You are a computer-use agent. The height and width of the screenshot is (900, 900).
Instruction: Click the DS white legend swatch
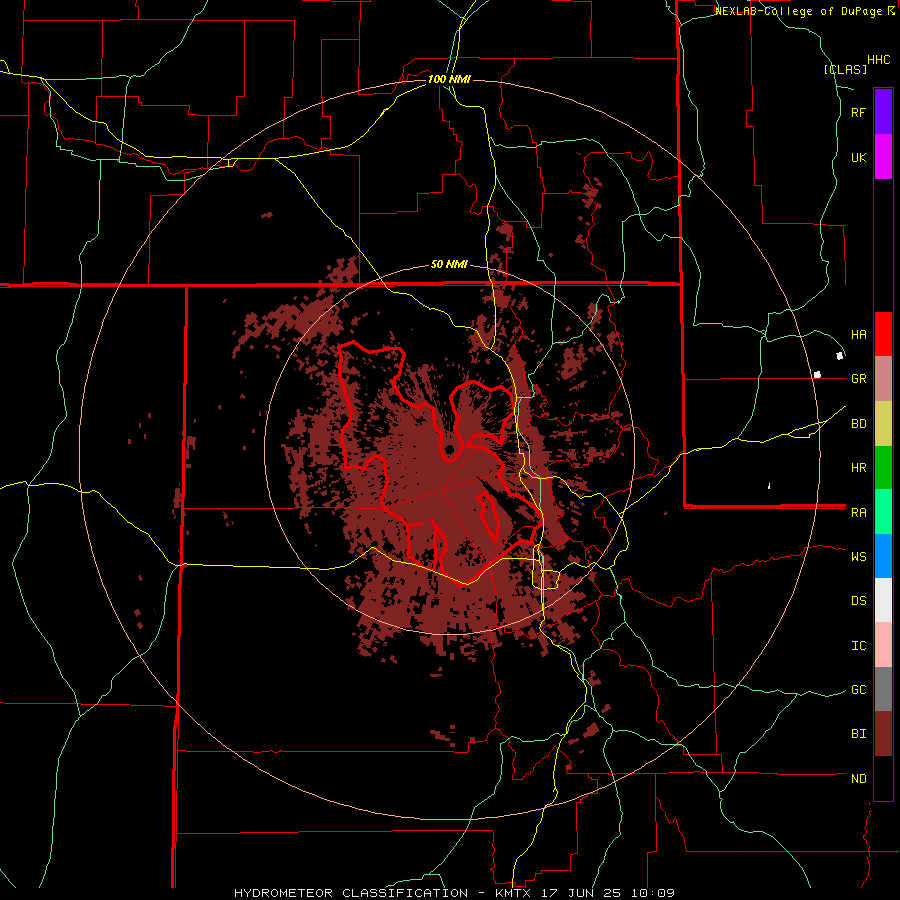coord(883,600)
